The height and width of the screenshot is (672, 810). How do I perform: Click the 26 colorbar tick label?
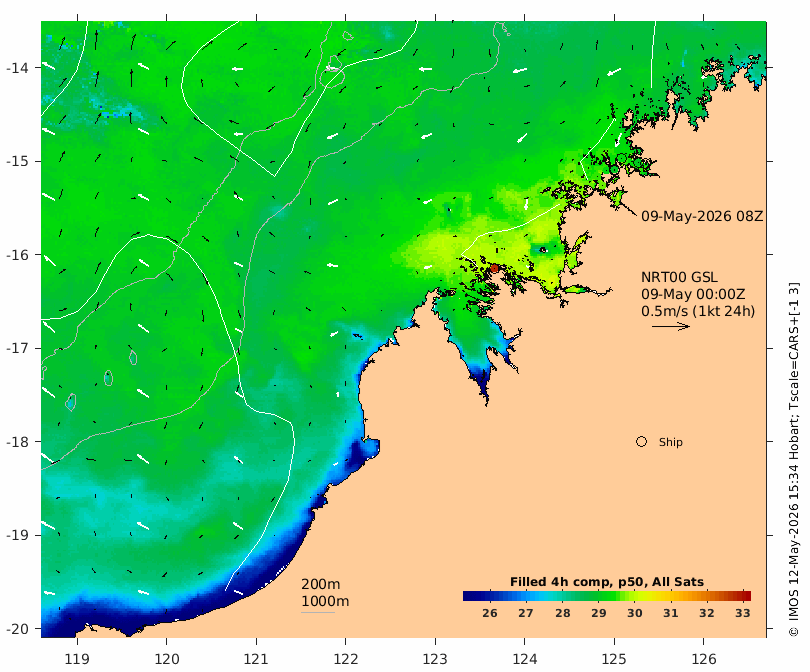pyautogui.click(x=489, y=613)
